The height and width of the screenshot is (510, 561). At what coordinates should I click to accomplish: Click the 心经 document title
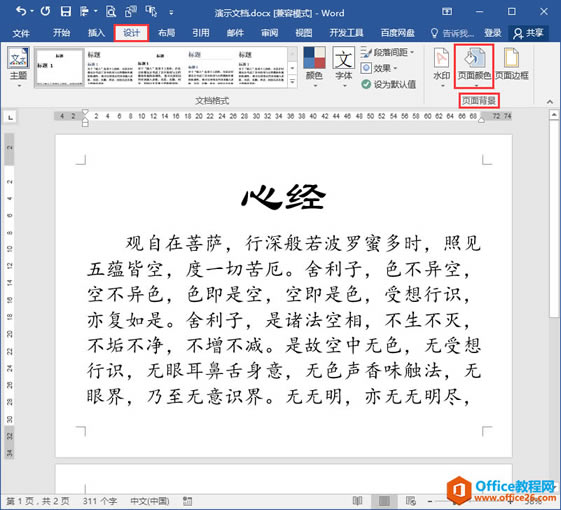[283, 197]
